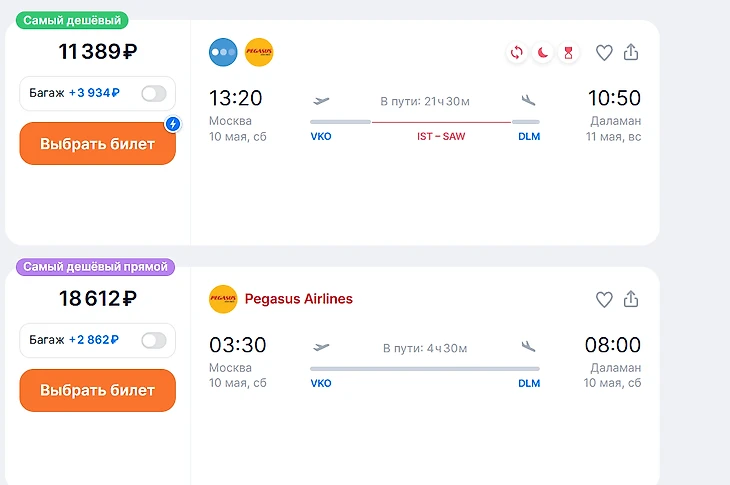Click the long layover hourglass icon

[x=568, y=53]
